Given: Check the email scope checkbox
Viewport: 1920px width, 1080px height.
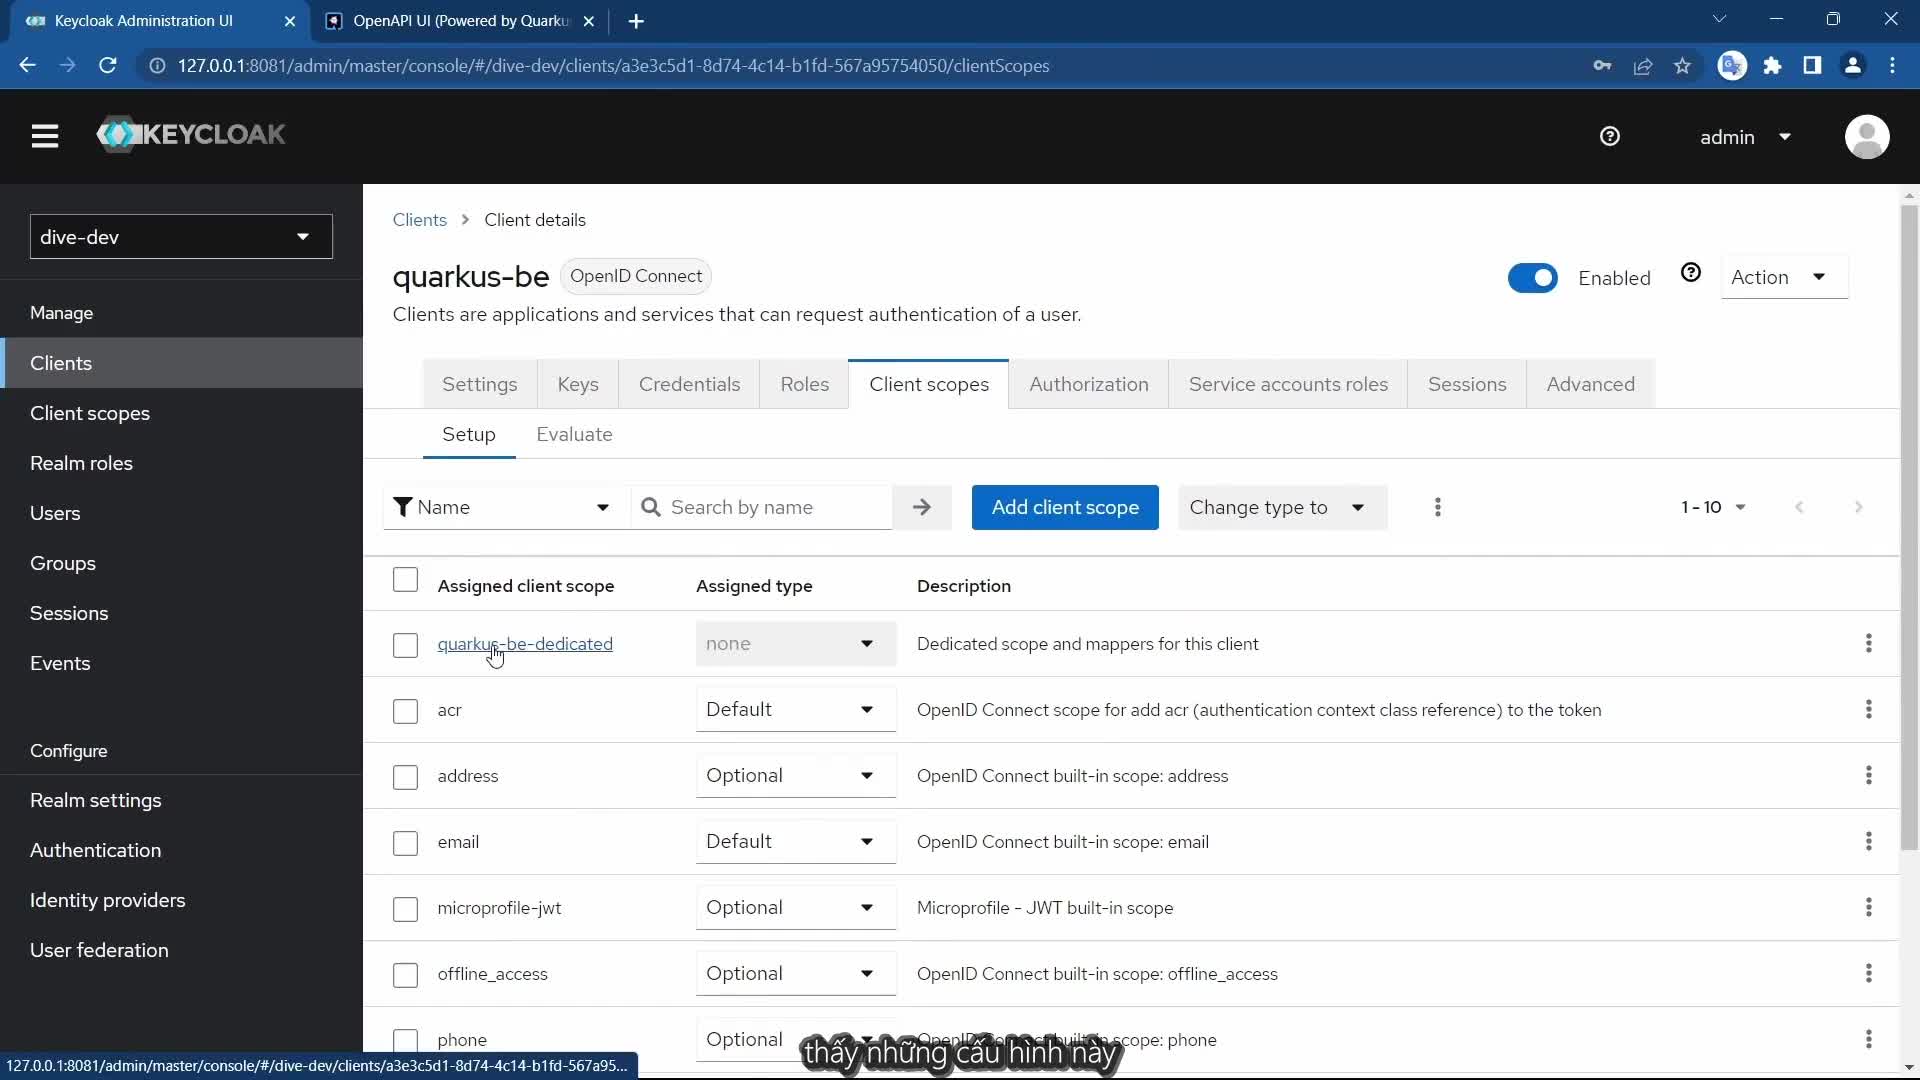Looking at the screenshot, I should 405,843.
